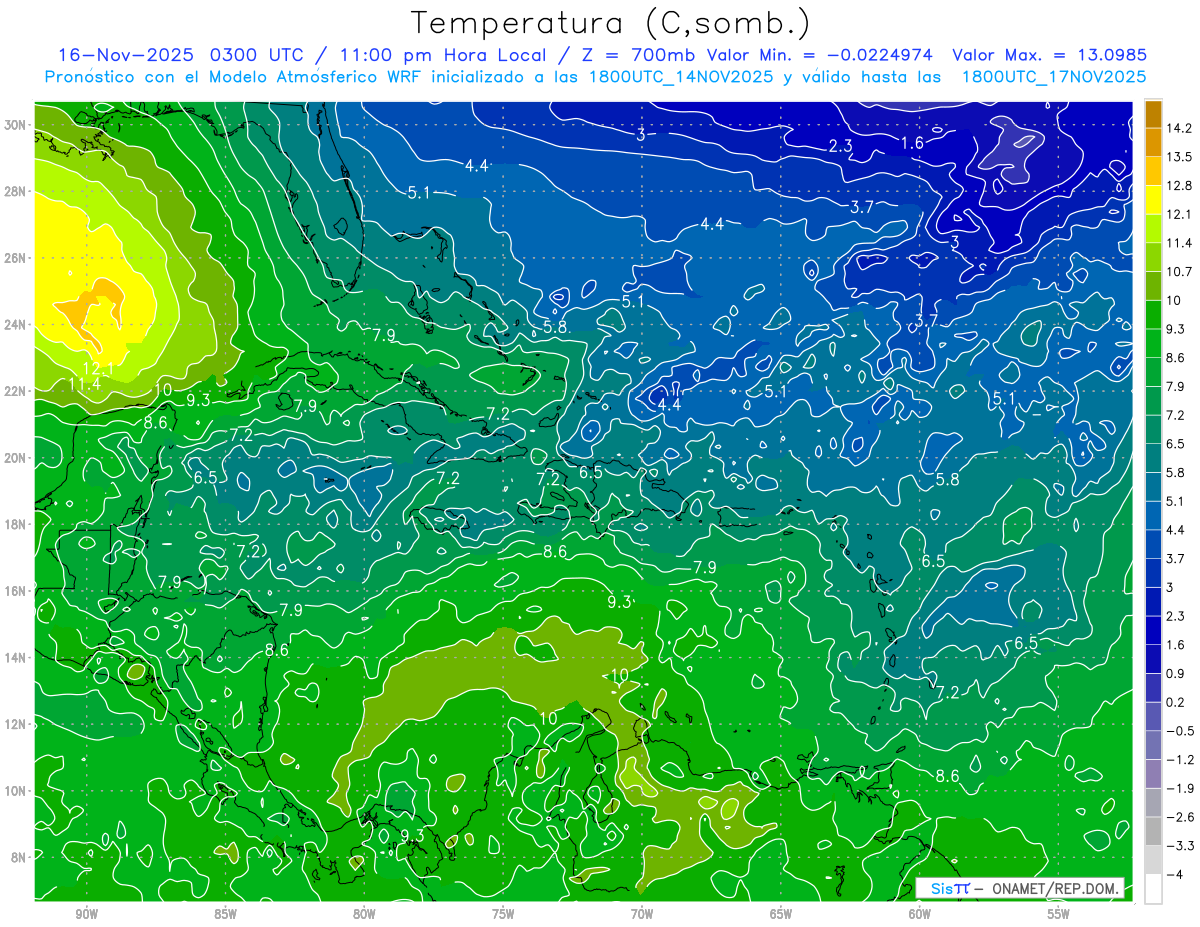The height and width of the screenshot is (927, 1200).
Task: Click the 1.6 contour label on the map
Action: click(x=912, y=143)
